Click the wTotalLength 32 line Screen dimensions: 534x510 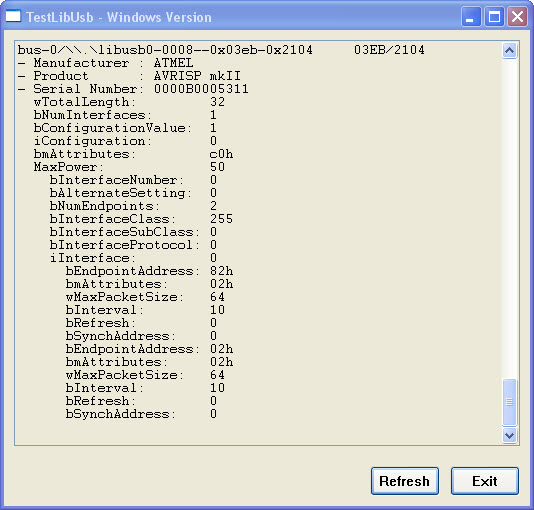129,102
